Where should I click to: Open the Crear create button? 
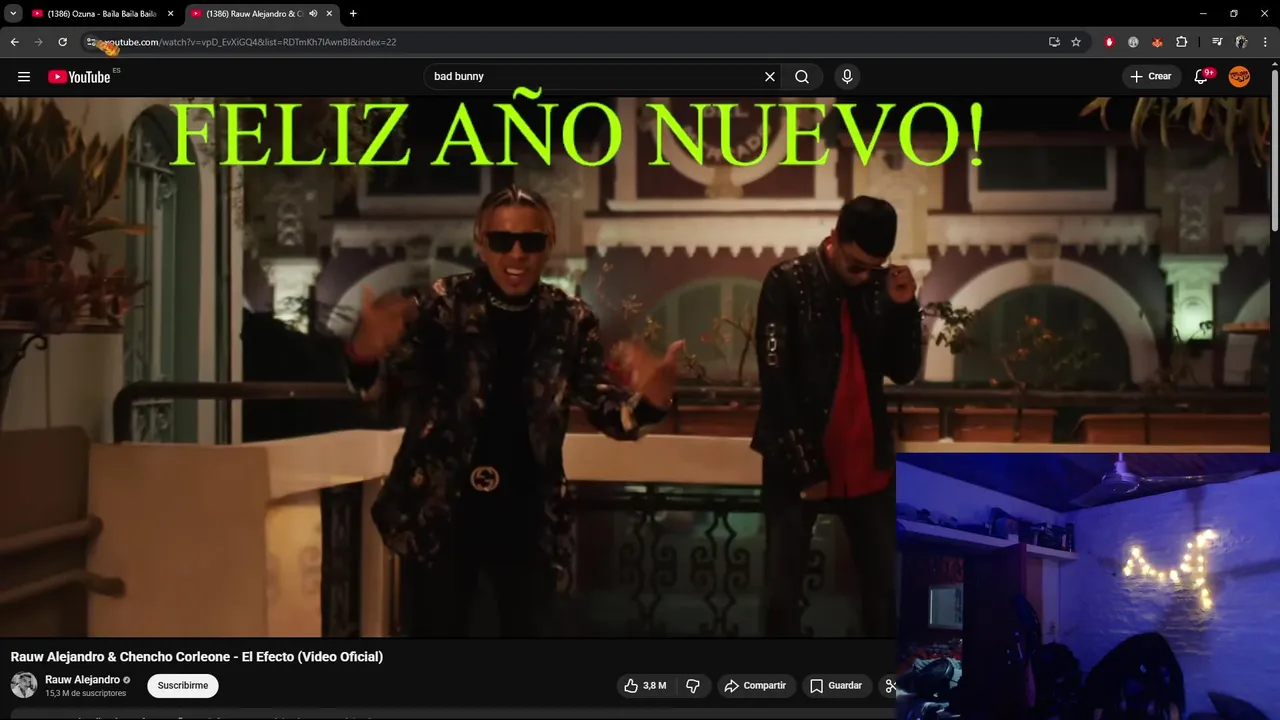(1150, 77)
